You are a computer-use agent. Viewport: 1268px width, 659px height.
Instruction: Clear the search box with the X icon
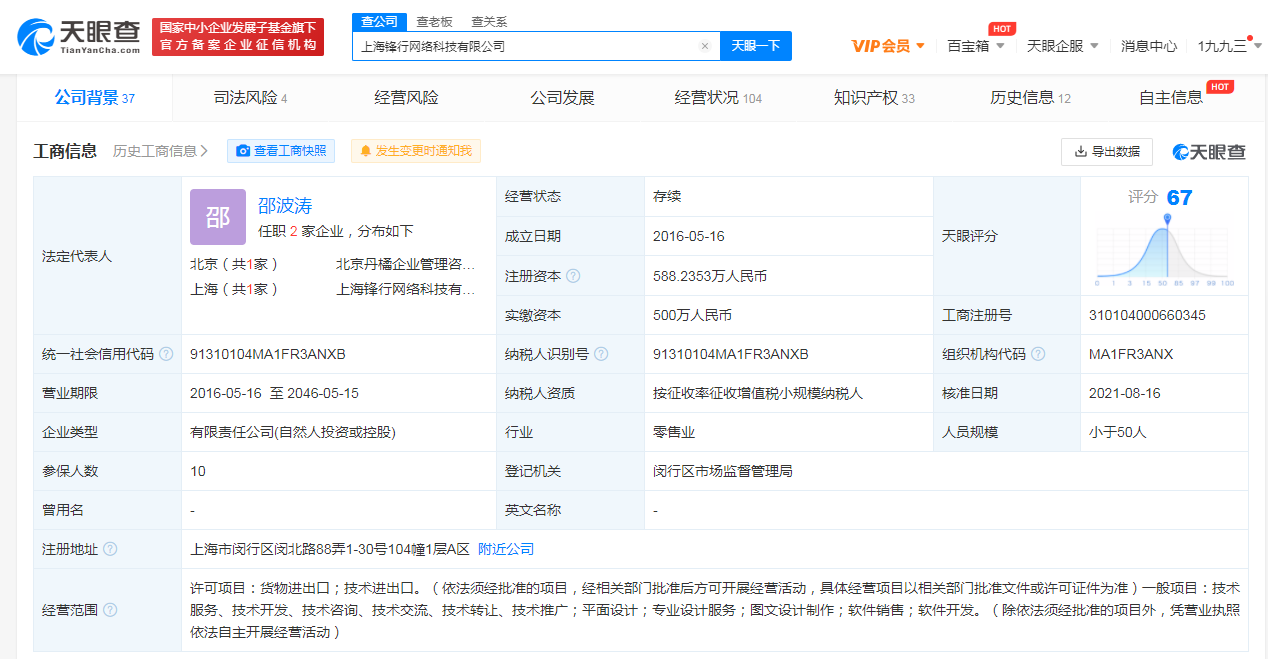tap(705, 46)
